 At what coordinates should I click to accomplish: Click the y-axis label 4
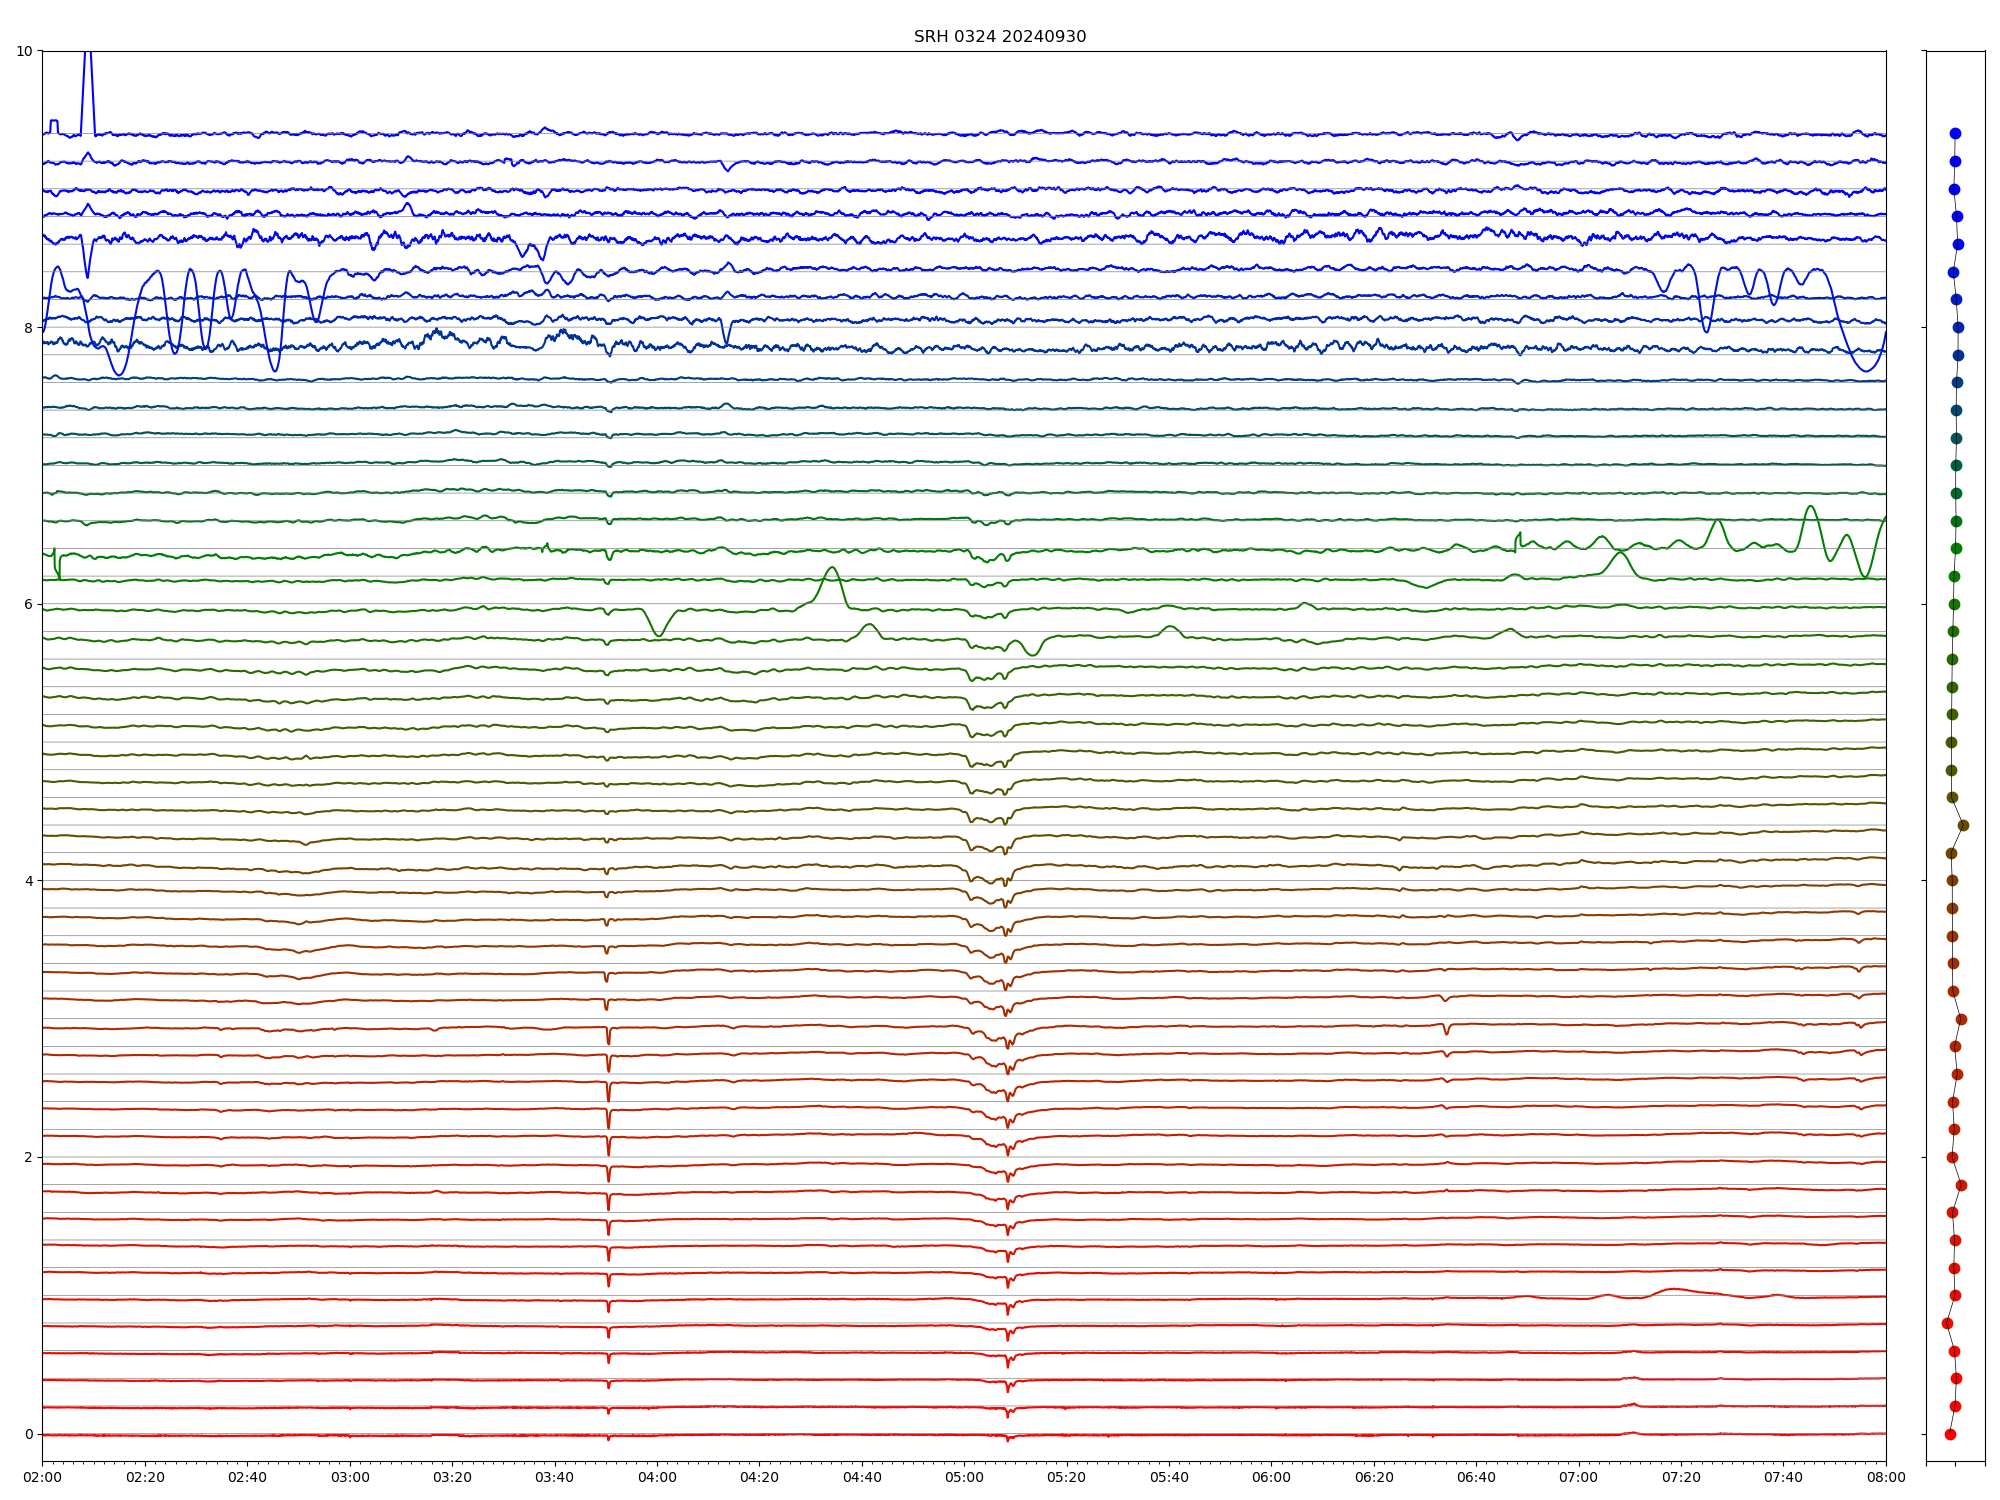(x=28, y=881)
